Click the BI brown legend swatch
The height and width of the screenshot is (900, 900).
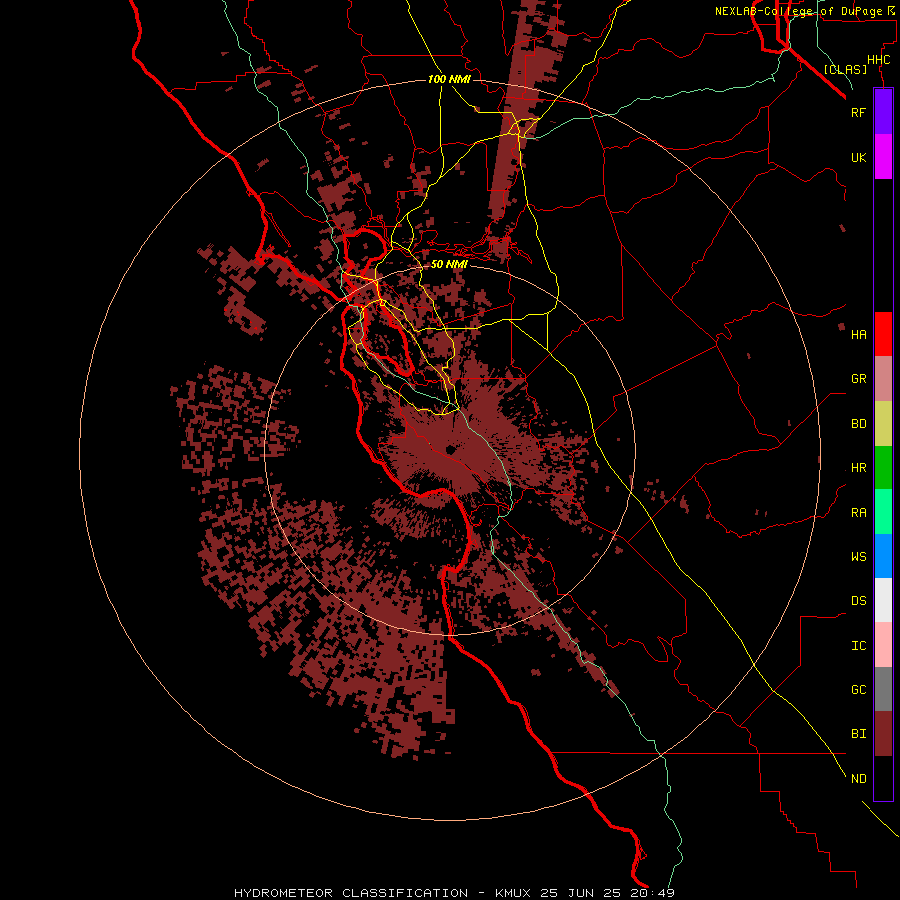pyautogui.click(x=883, y=734)
